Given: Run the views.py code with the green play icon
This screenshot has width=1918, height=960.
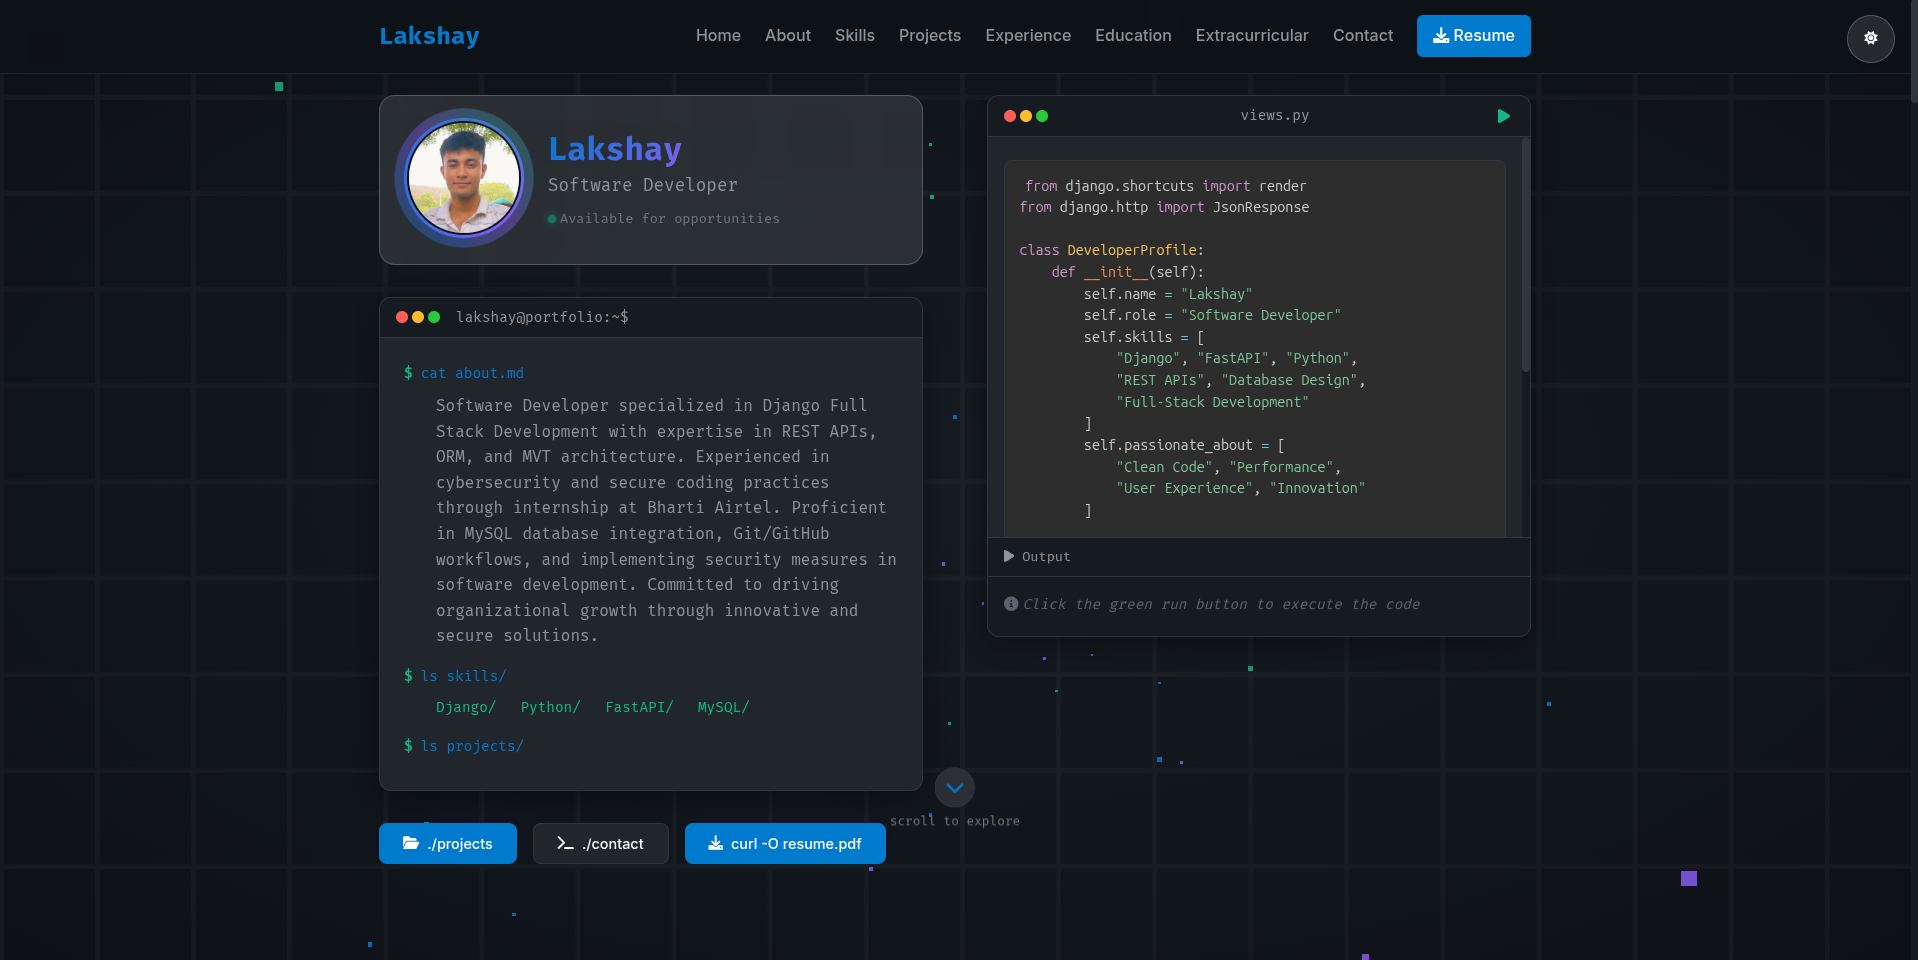Looking at the screenshot, I should (1503, 115).
